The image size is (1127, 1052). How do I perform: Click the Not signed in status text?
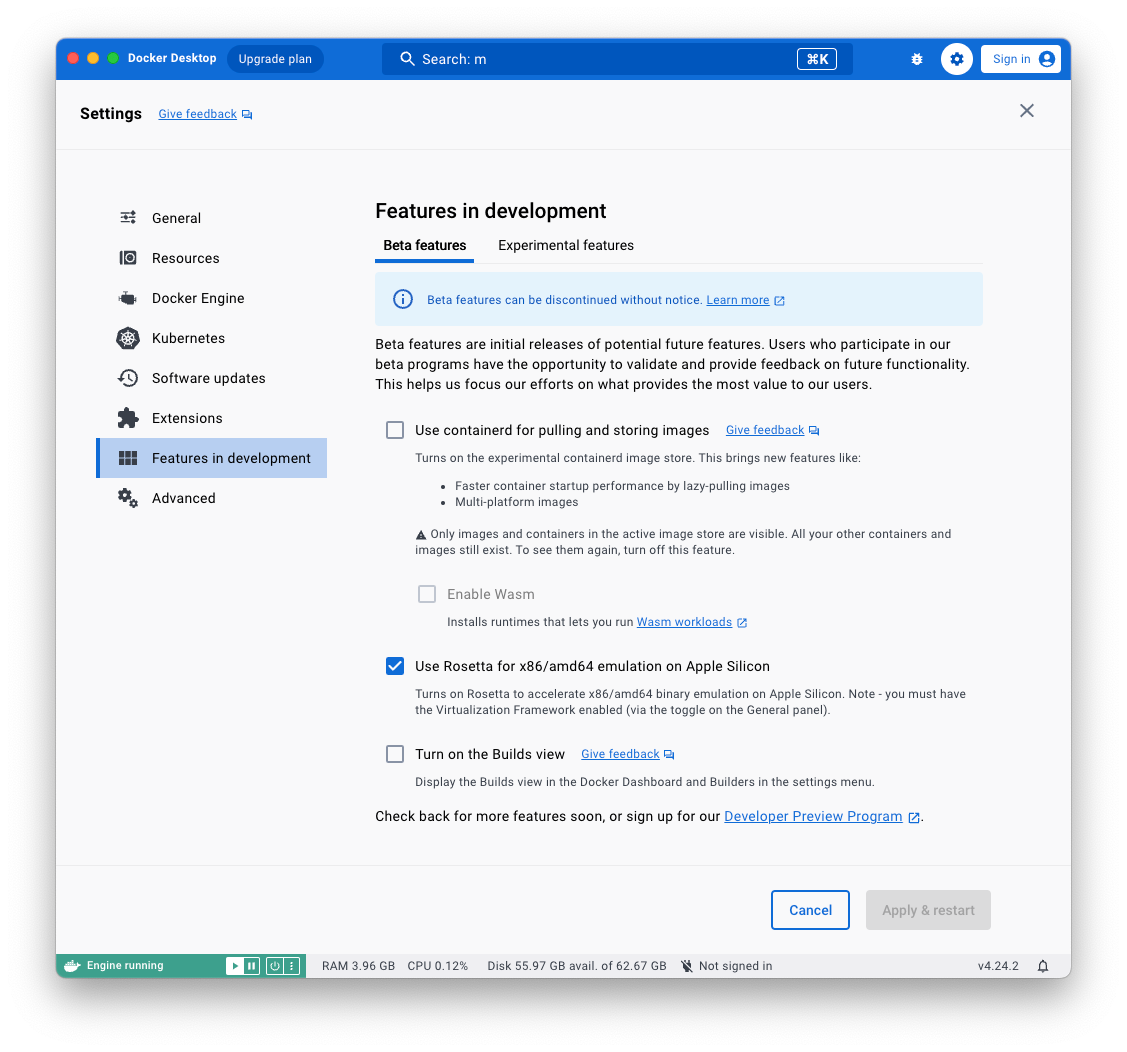(x=735, y=966)
